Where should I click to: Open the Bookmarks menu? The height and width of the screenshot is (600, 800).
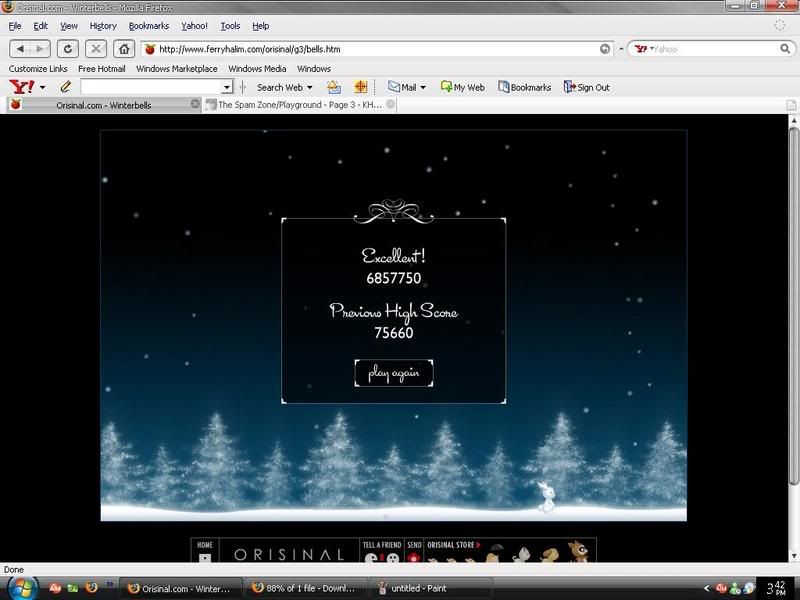[x=148, y=26]
